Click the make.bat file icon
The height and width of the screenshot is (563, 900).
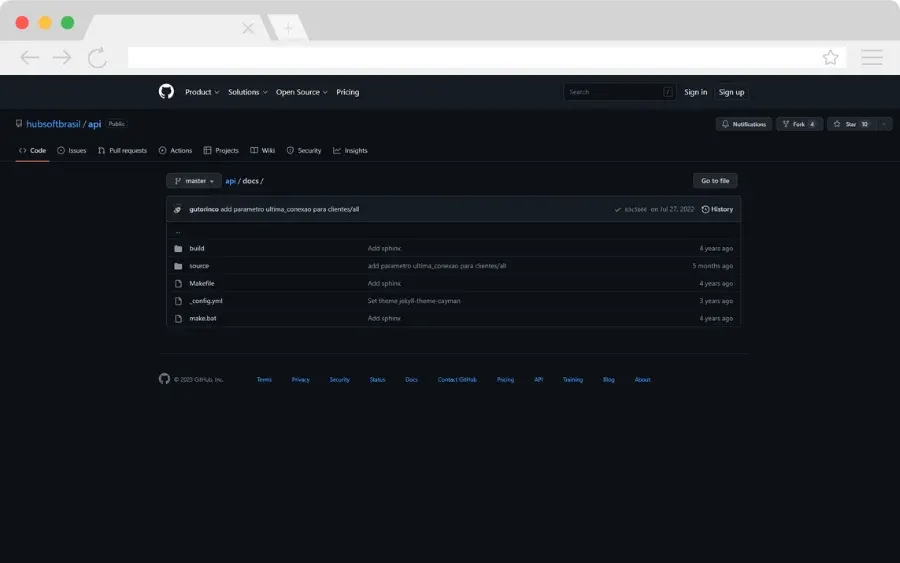(178, 319)
